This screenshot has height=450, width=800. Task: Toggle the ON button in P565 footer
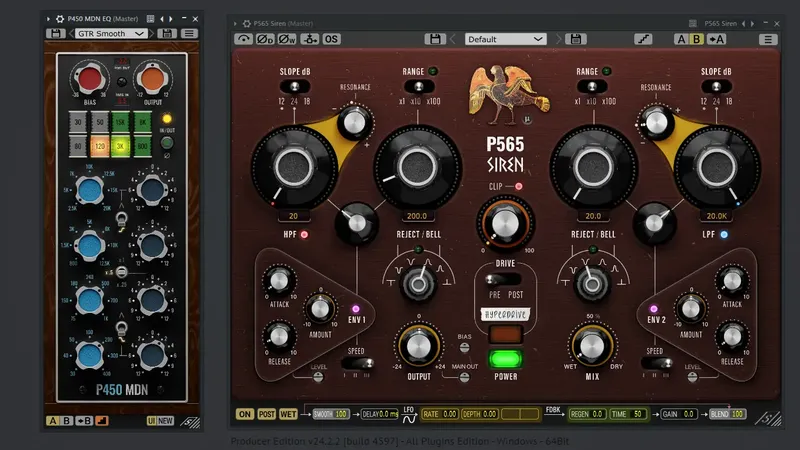click(x=245, y=414)
